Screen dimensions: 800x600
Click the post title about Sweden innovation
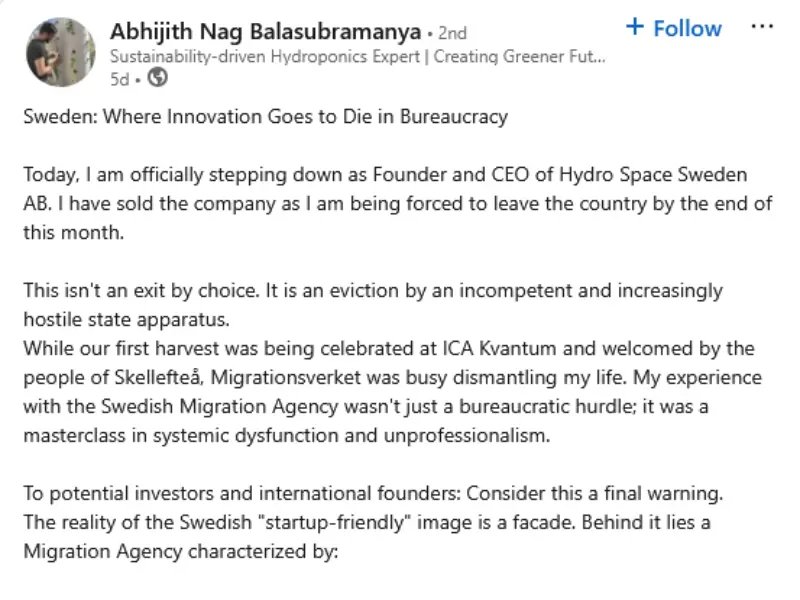click(x=265, y=117)
